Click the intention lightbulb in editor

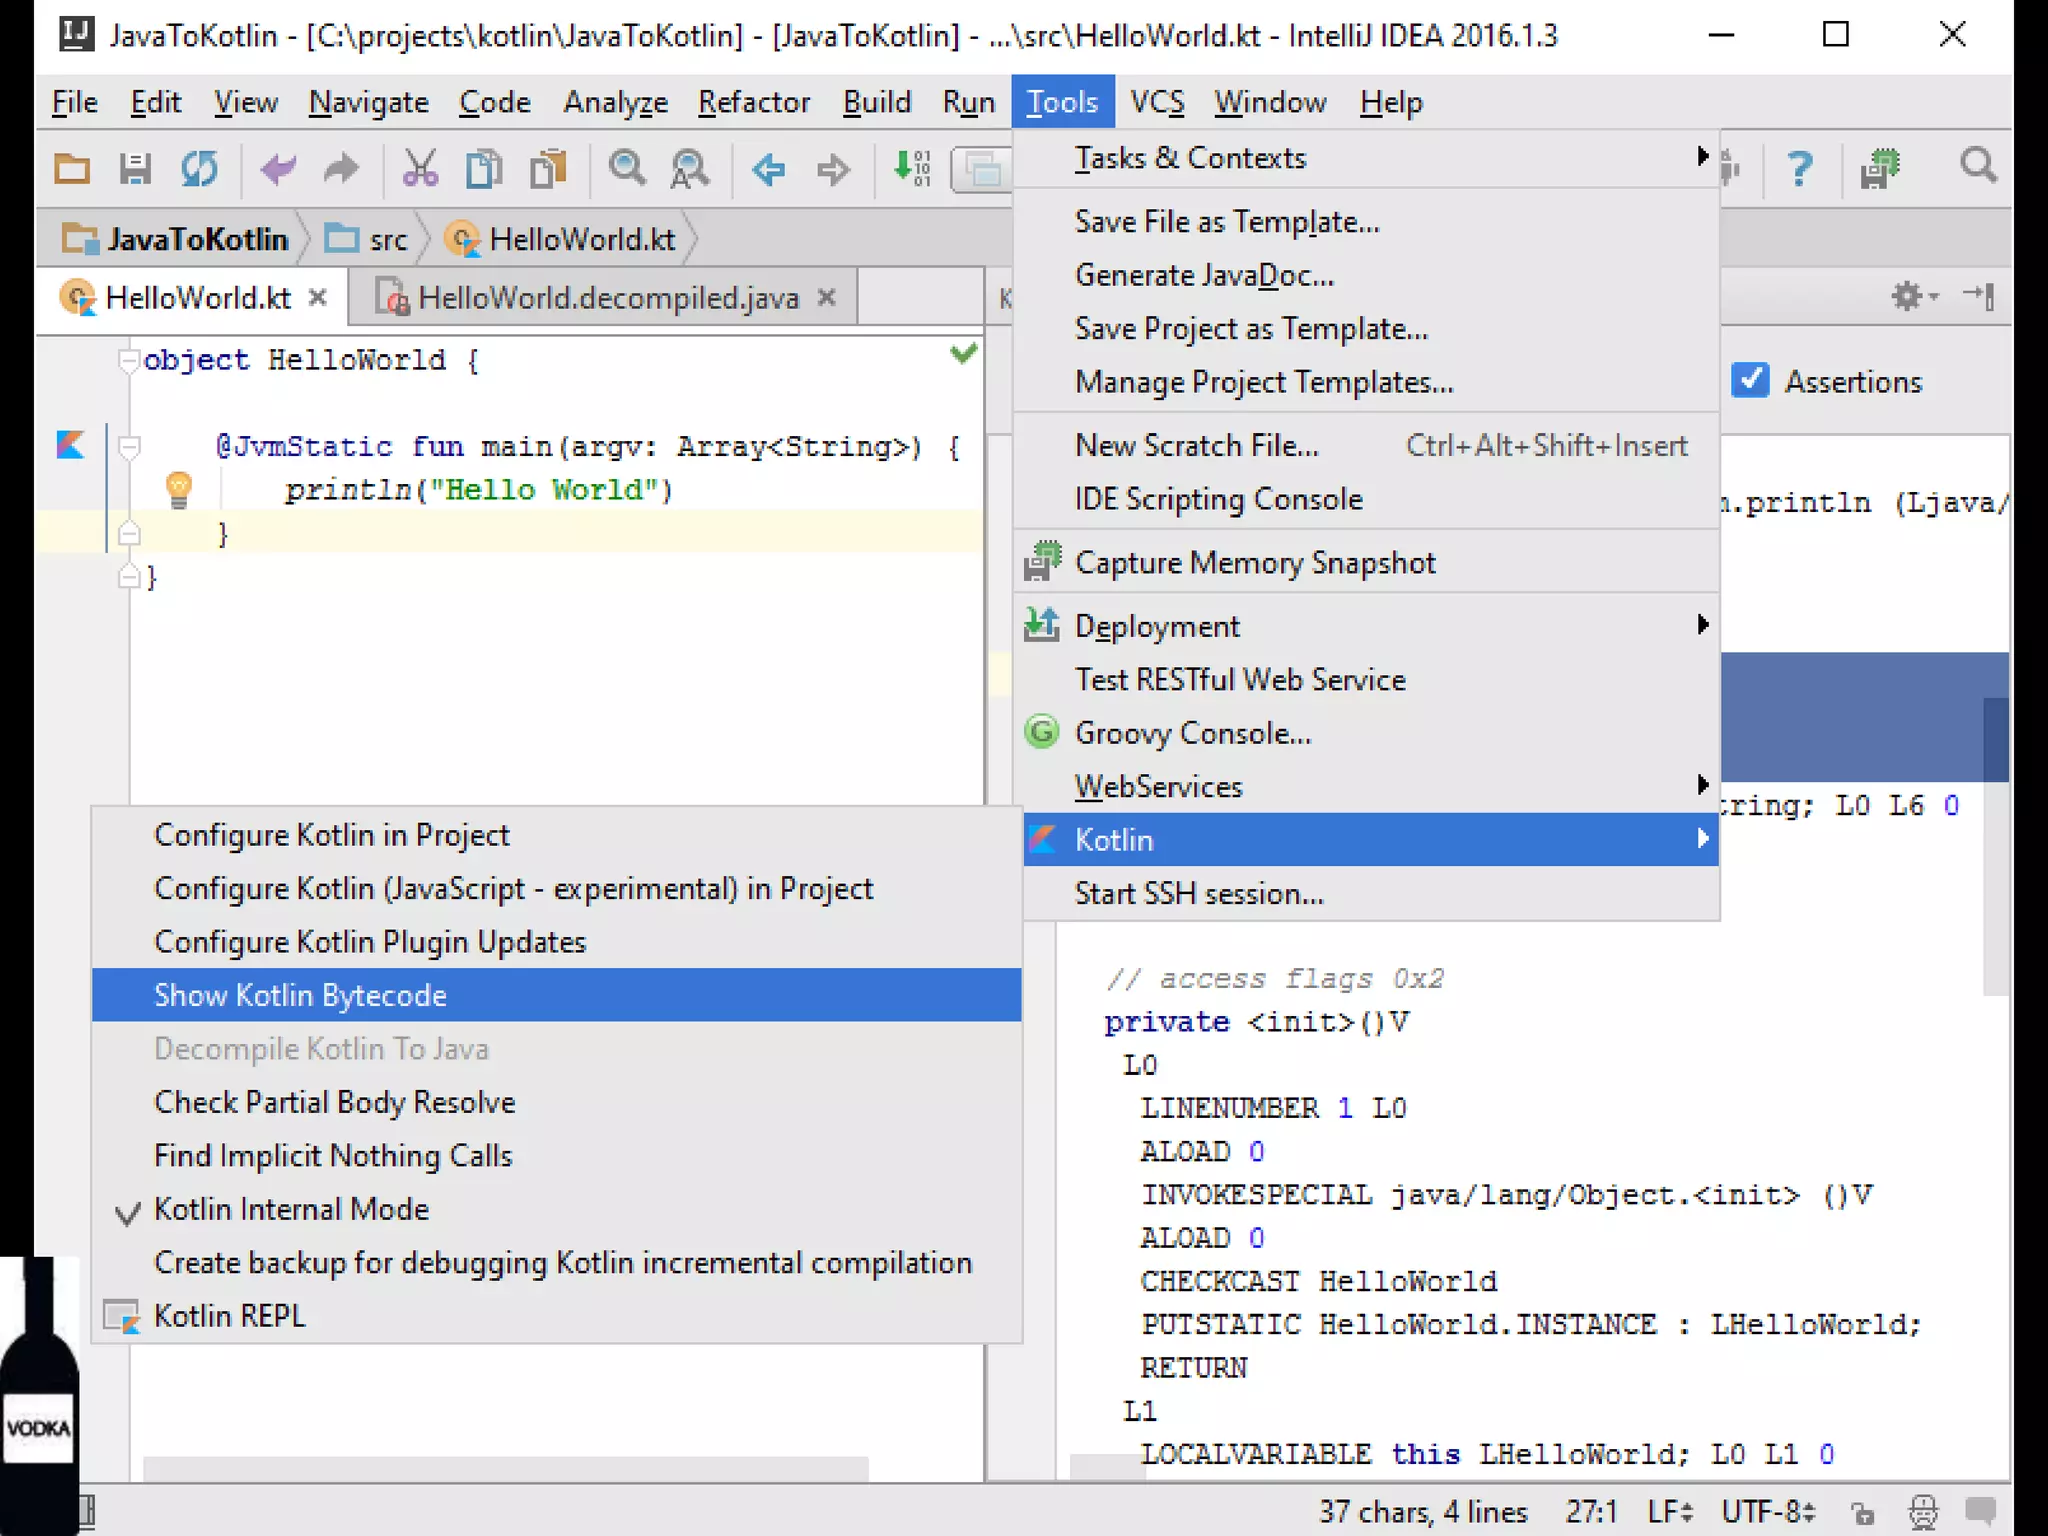(179, 489)
